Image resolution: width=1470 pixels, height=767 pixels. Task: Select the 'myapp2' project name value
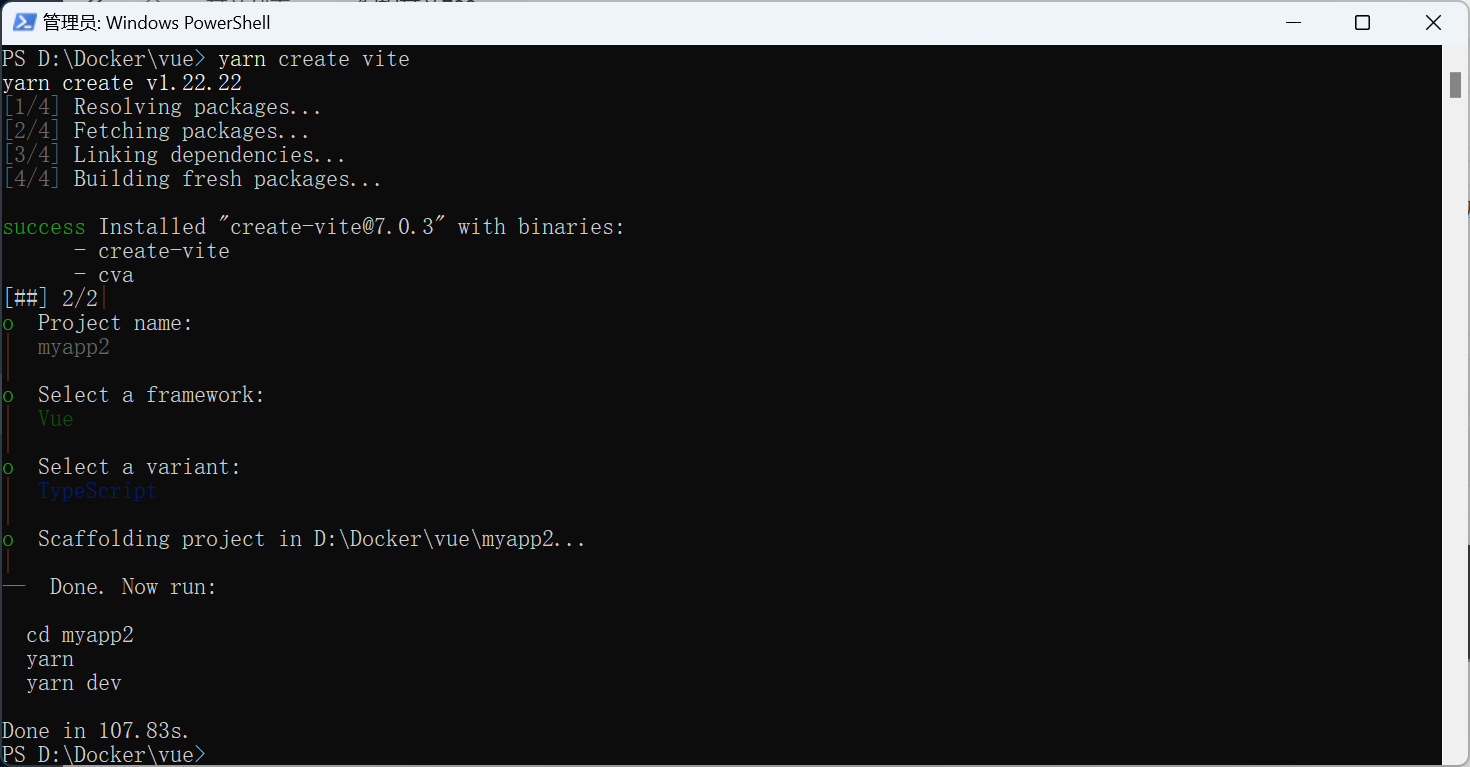coord(74,347)
